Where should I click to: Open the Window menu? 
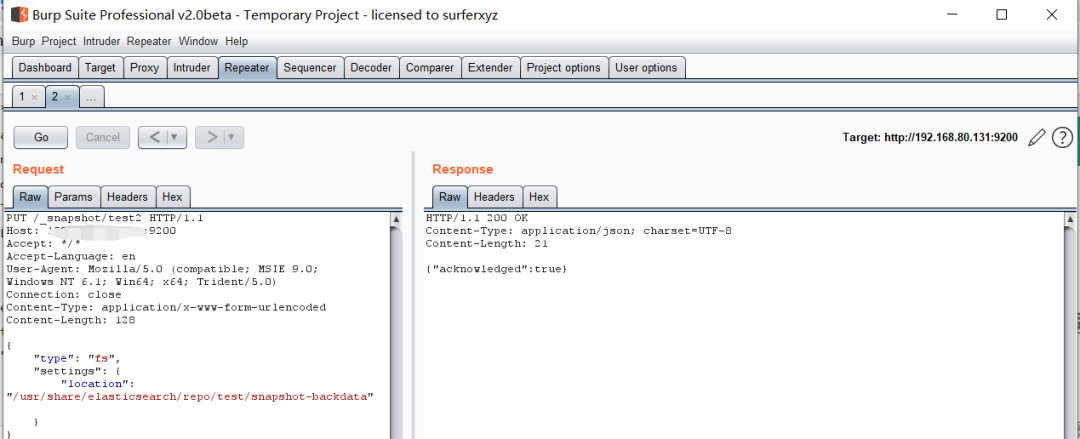[198, 41]
